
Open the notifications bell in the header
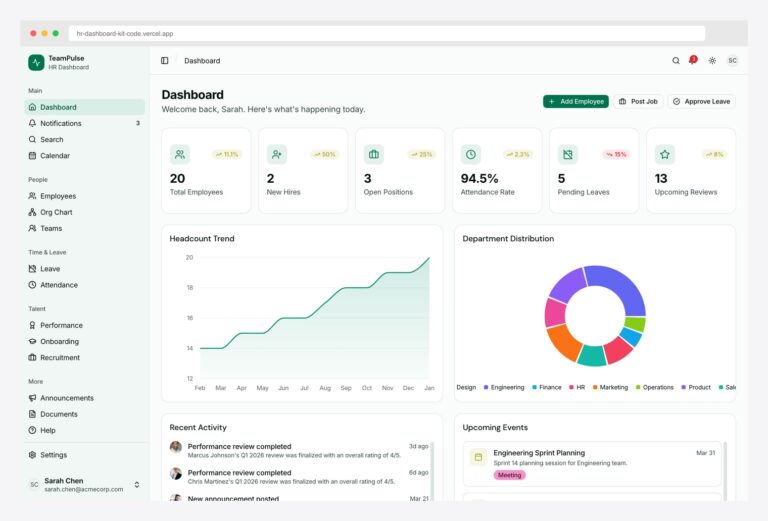693,60
